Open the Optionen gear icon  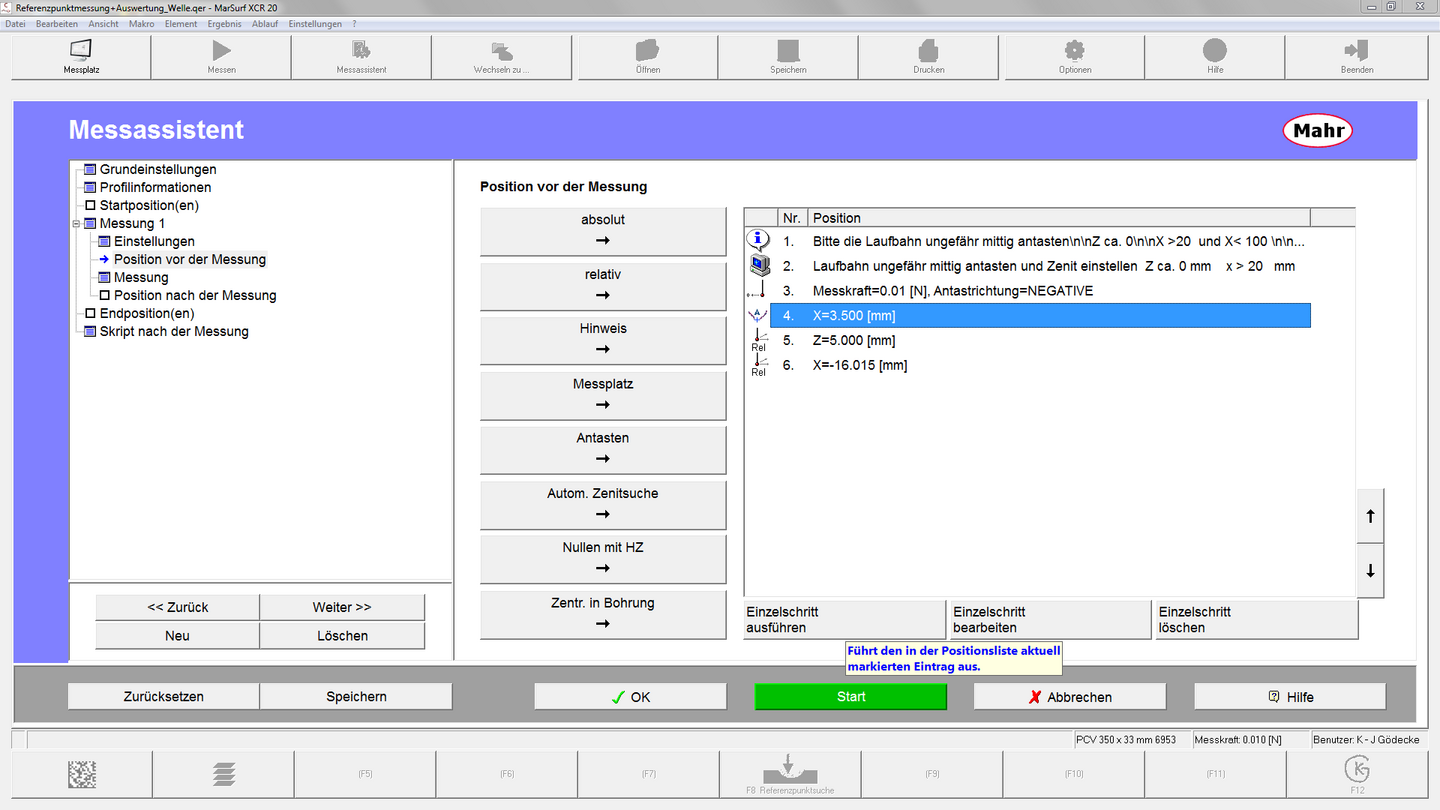(1075, 51)
